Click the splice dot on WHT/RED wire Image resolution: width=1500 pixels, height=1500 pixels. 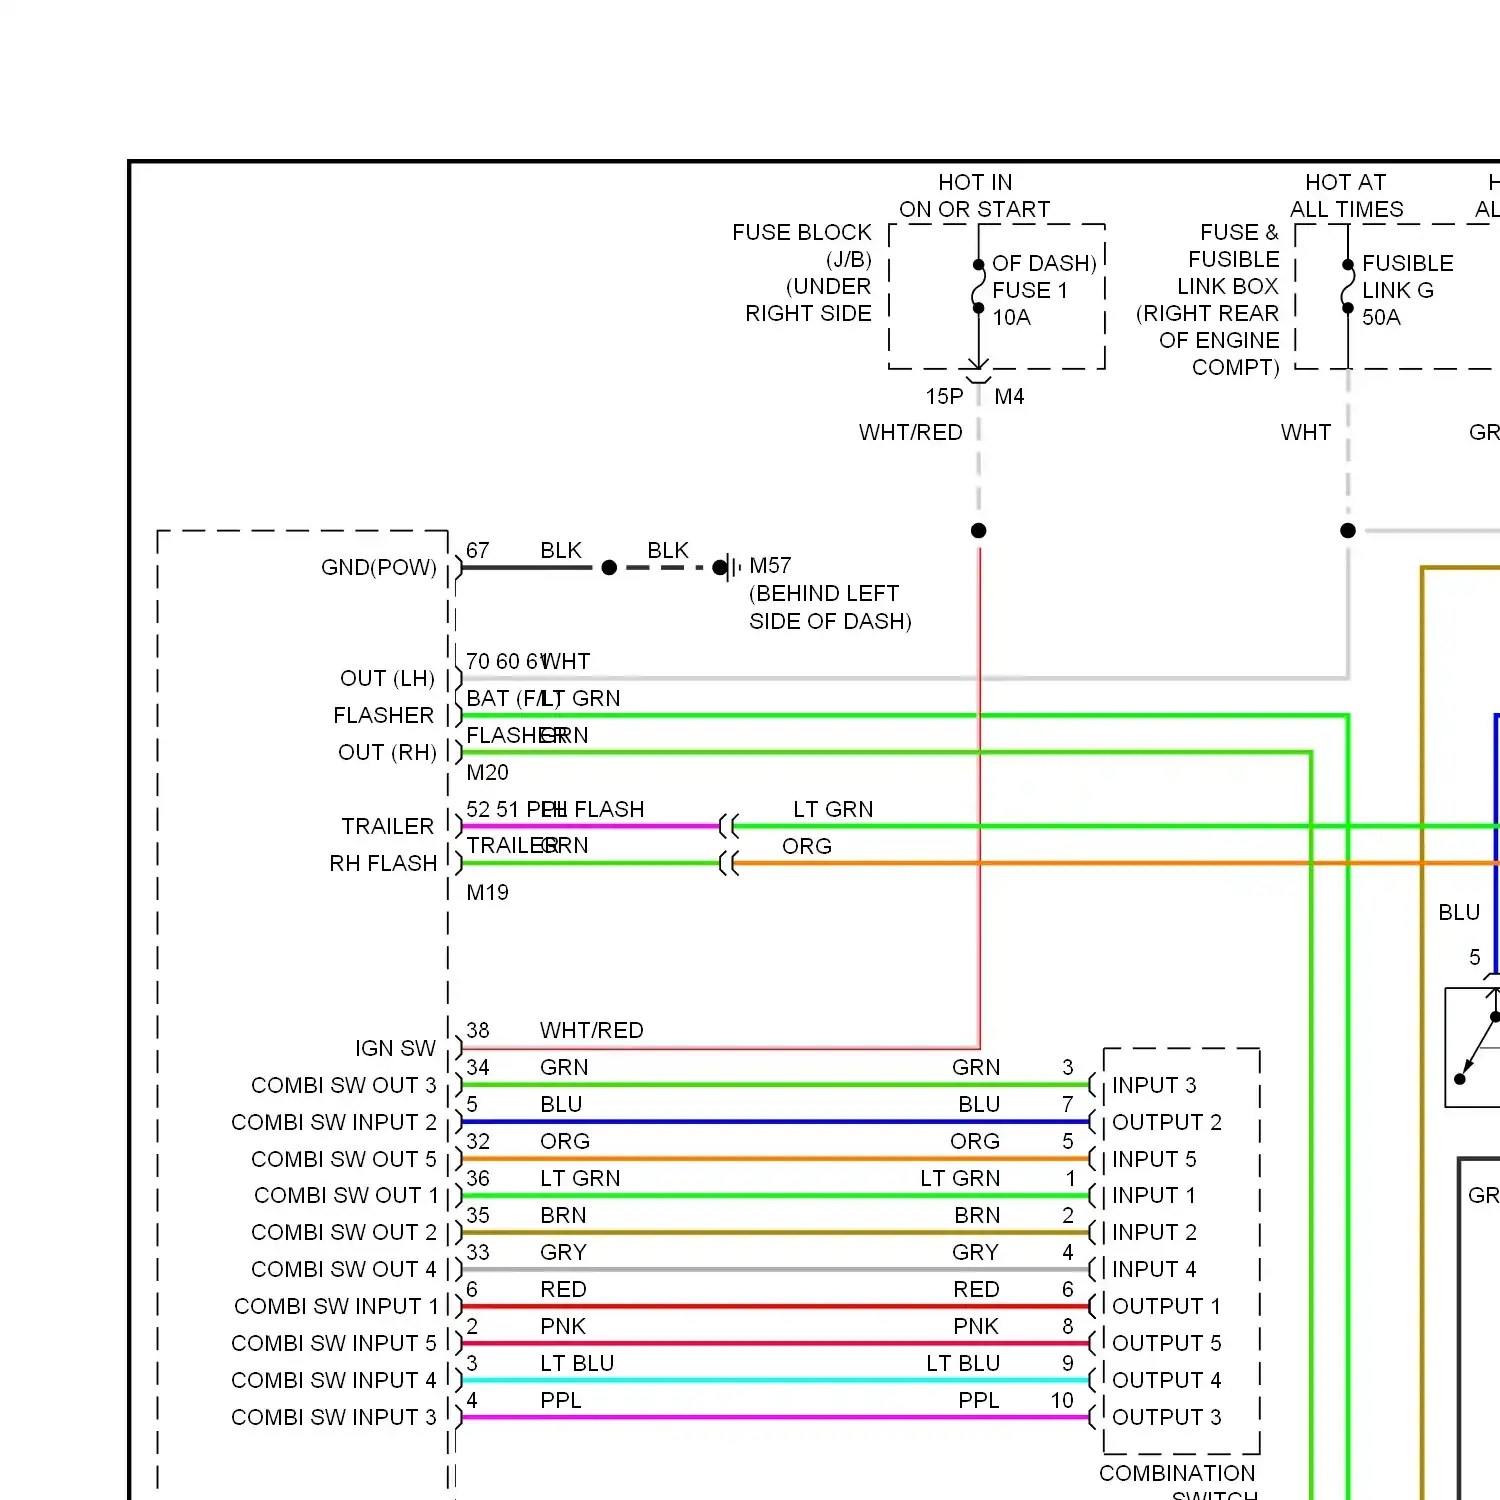click(x=979, y=531)
